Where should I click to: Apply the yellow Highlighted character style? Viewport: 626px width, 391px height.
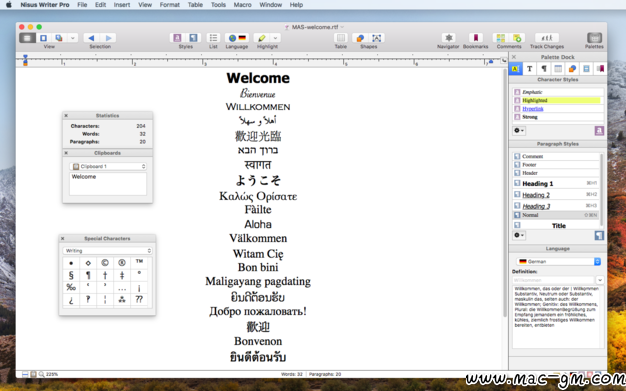click(558, 100)
